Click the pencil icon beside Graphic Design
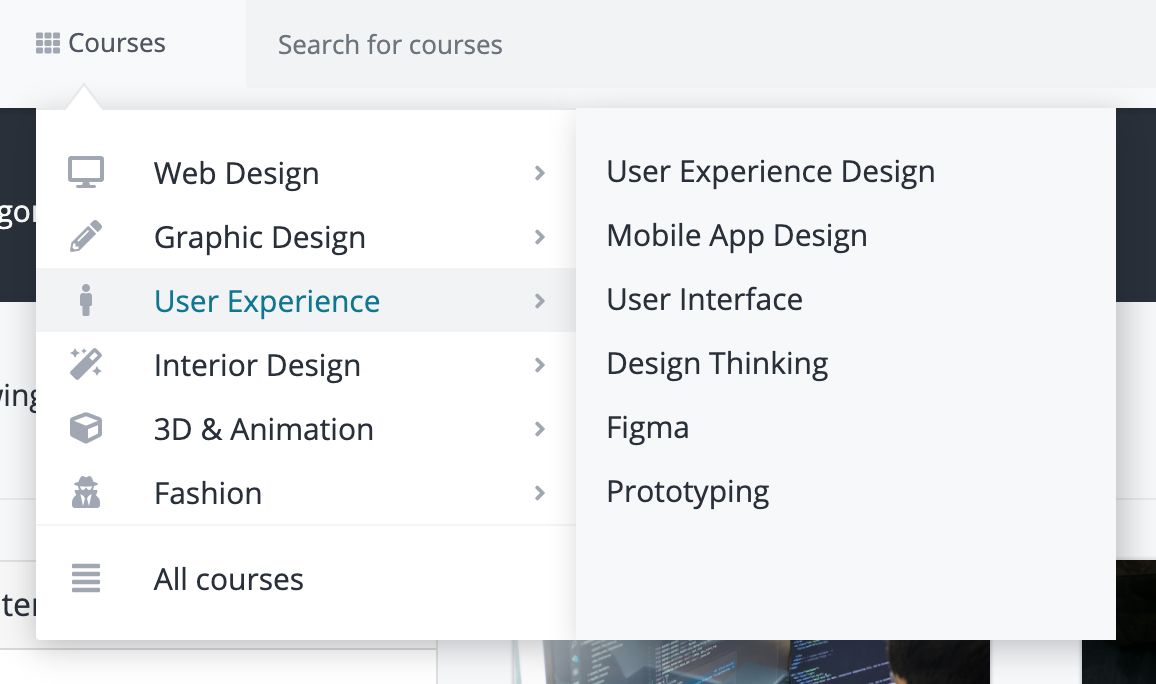The height and width of the screenshot is (684, 1156). 86,237
